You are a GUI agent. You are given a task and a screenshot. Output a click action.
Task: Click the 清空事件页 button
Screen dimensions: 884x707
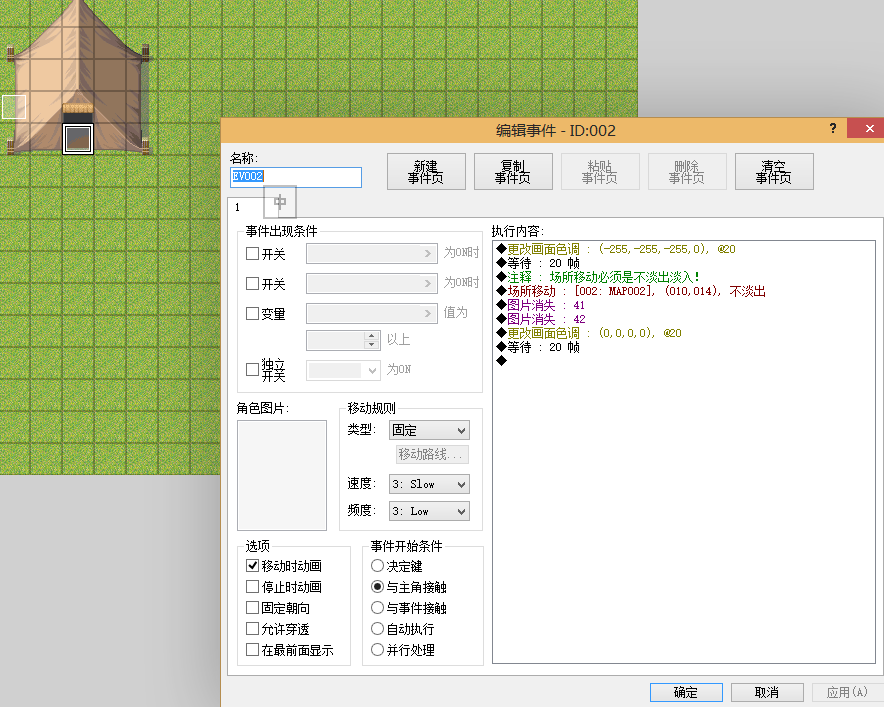tap(774, 172)
